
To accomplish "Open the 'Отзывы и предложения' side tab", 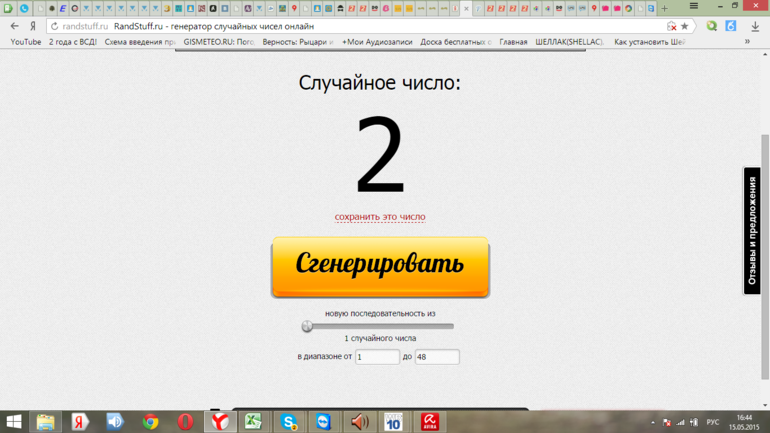I will tap(752, 231).
